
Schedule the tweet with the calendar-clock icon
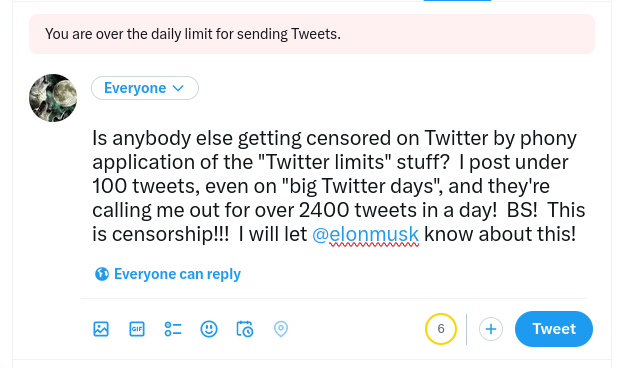[245, 329]
